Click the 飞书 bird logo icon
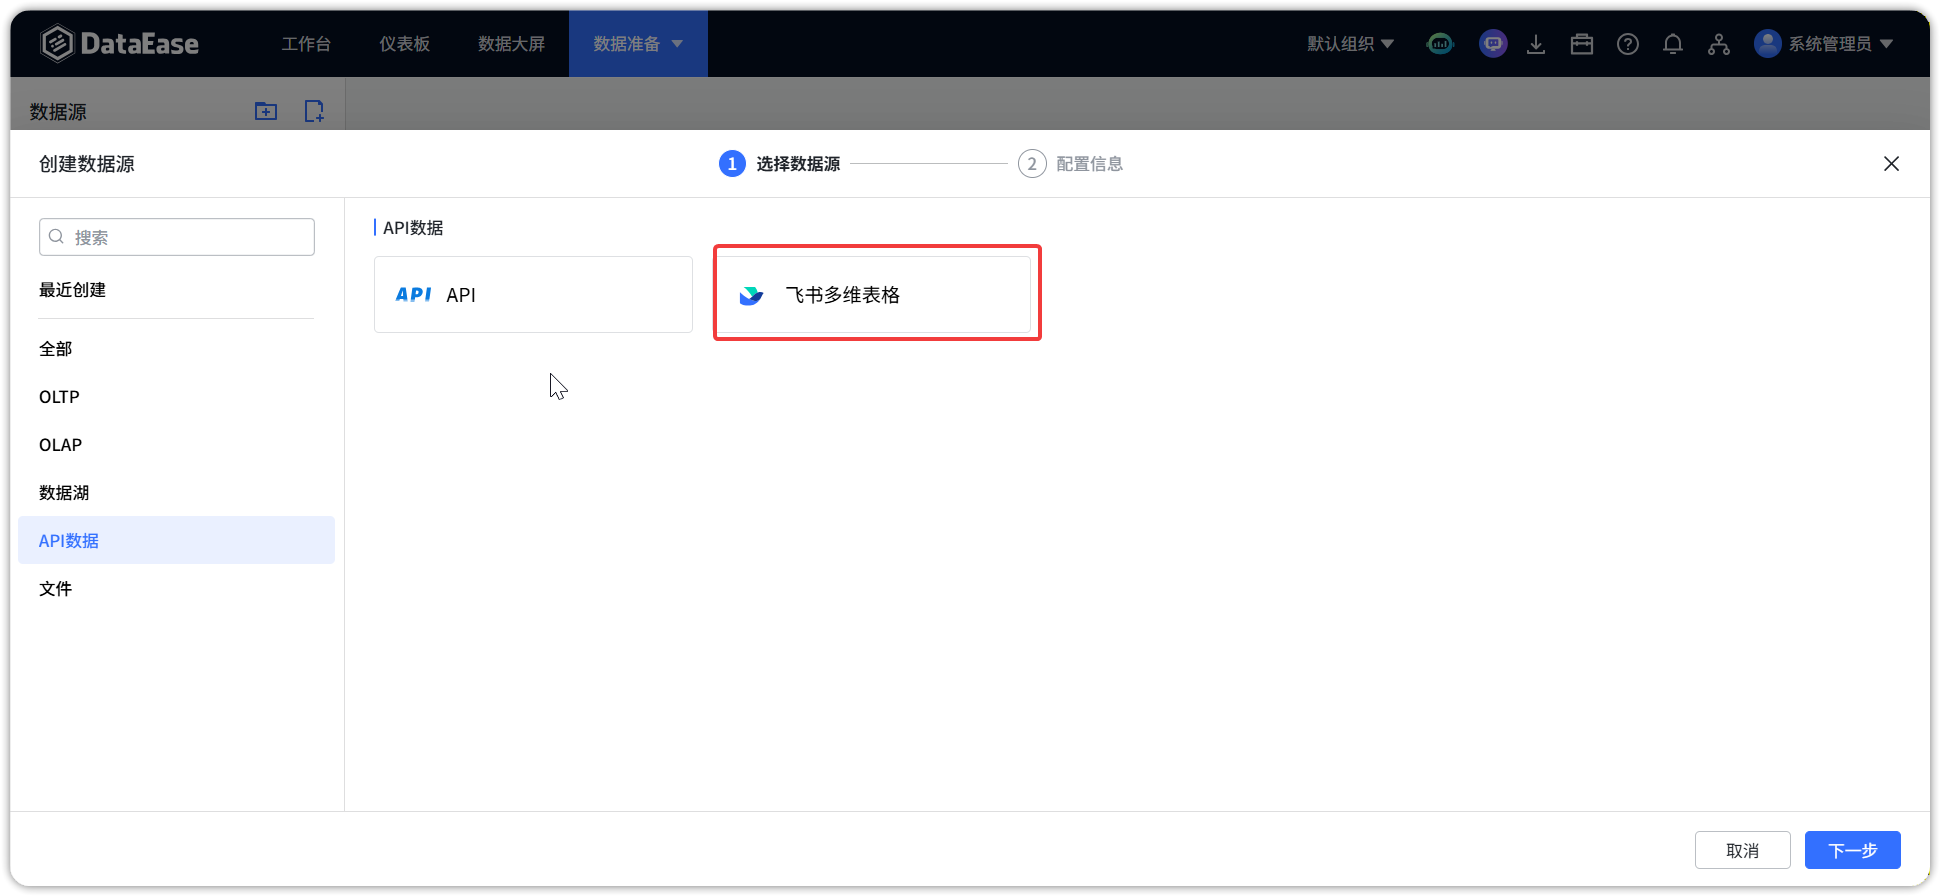Image resolution: width=1940 pixels, height=896 pixels. (751, 295)
